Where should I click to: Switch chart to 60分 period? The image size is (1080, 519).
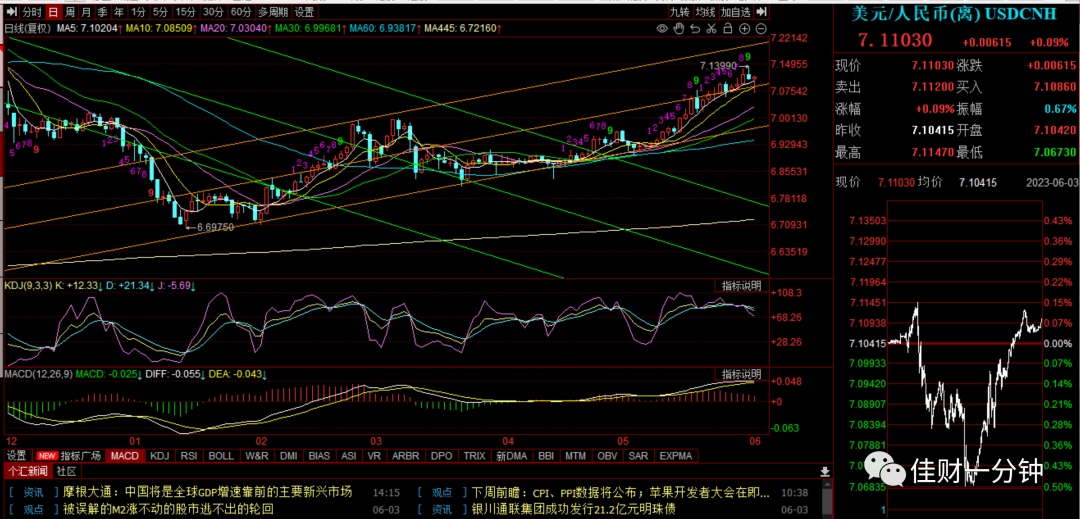pos(240,12)
